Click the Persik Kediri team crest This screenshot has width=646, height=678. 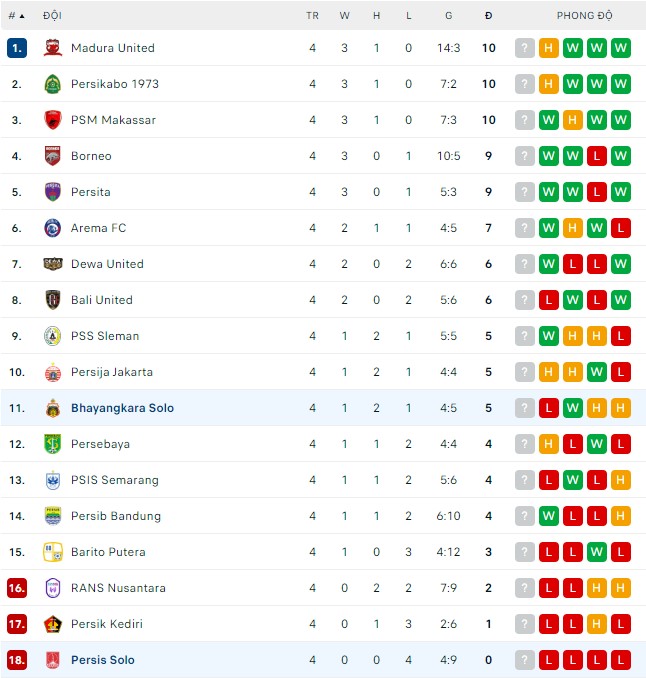coord(53,624)
